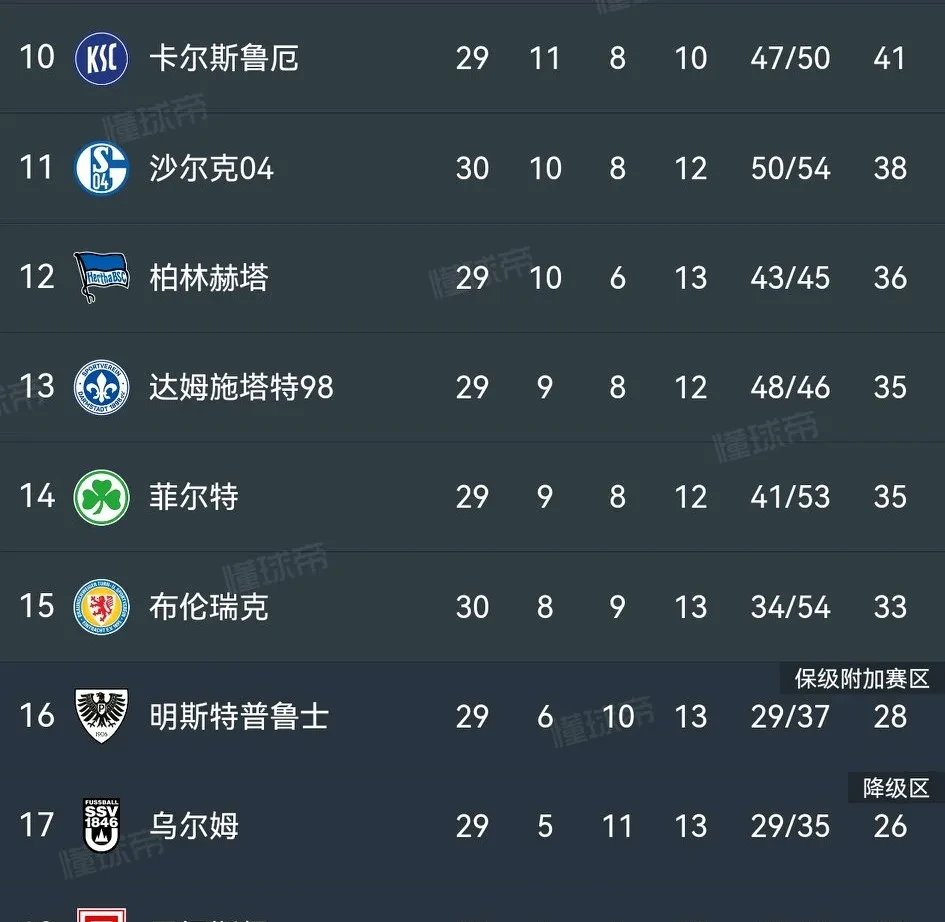Click the Karlsruher SC club crest
The image size is (945, 922).
tap(100, 58)
